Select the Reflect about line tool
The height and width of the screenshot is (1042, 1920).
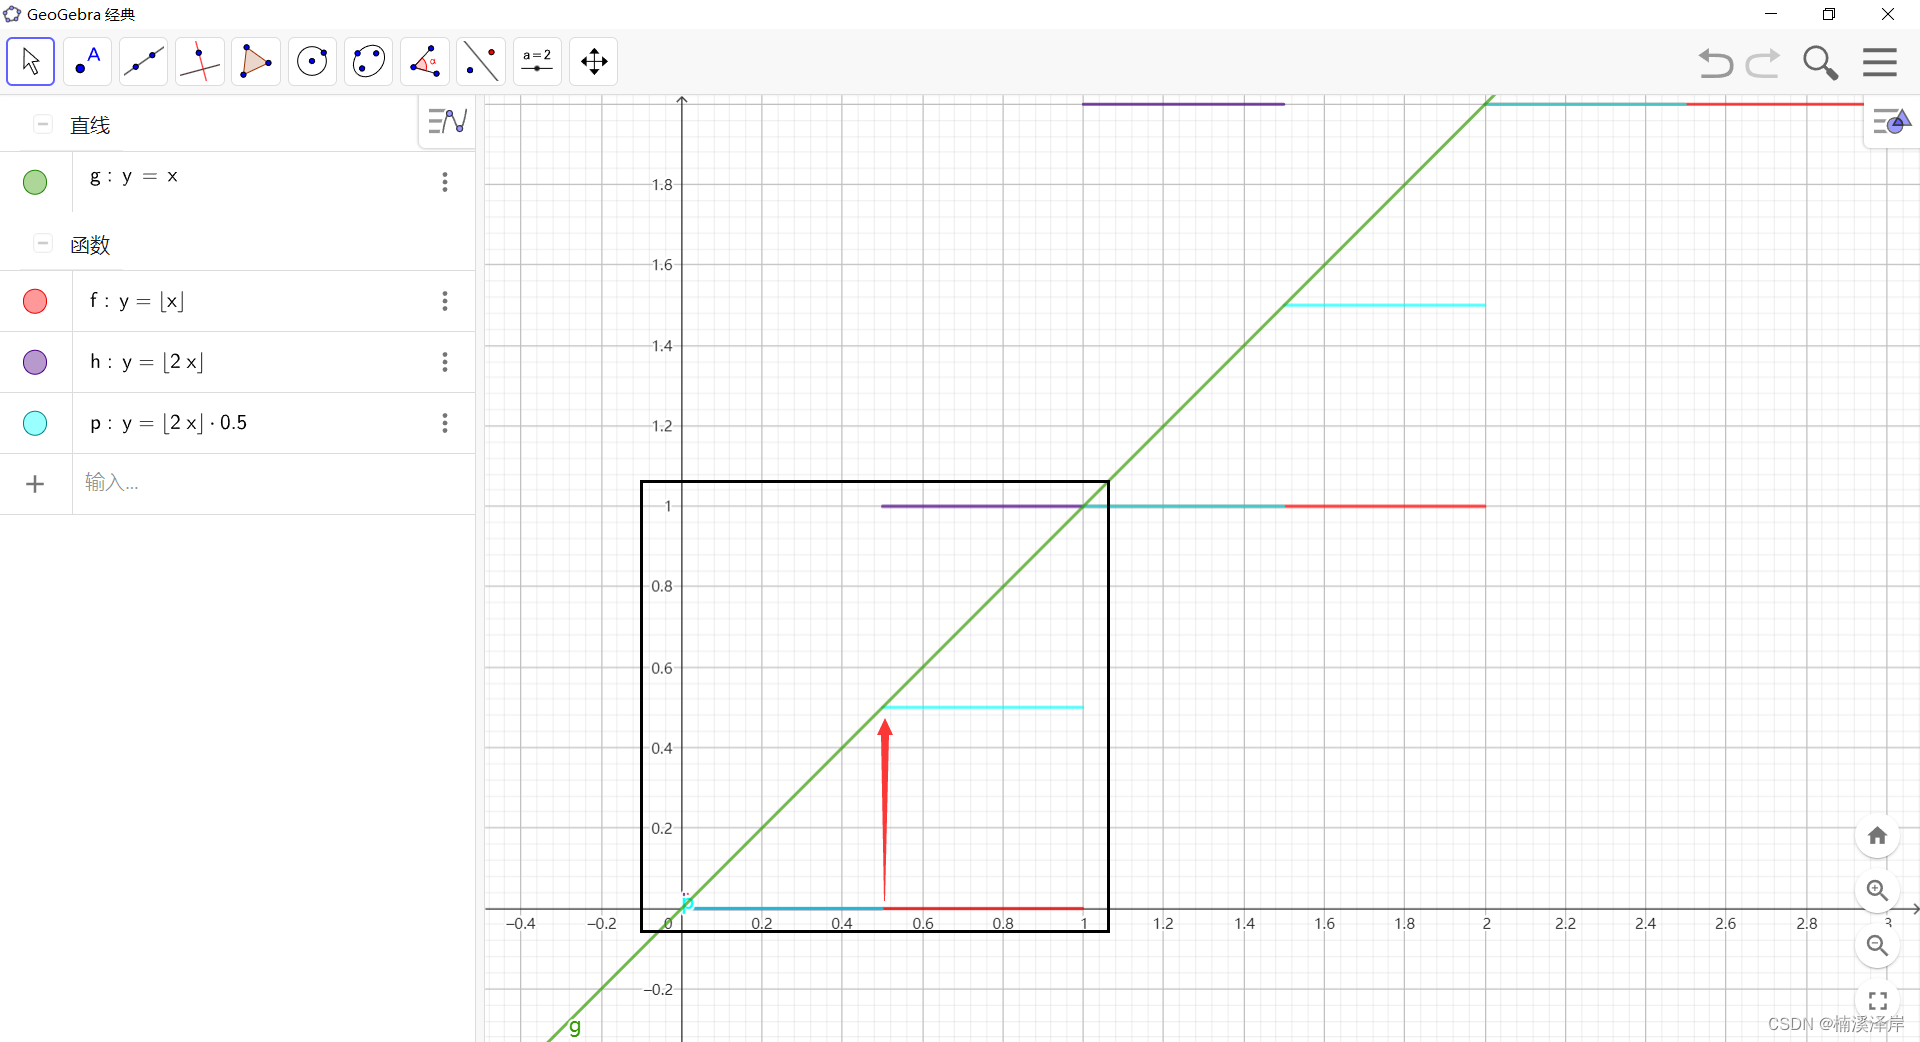tap(481, 62)
